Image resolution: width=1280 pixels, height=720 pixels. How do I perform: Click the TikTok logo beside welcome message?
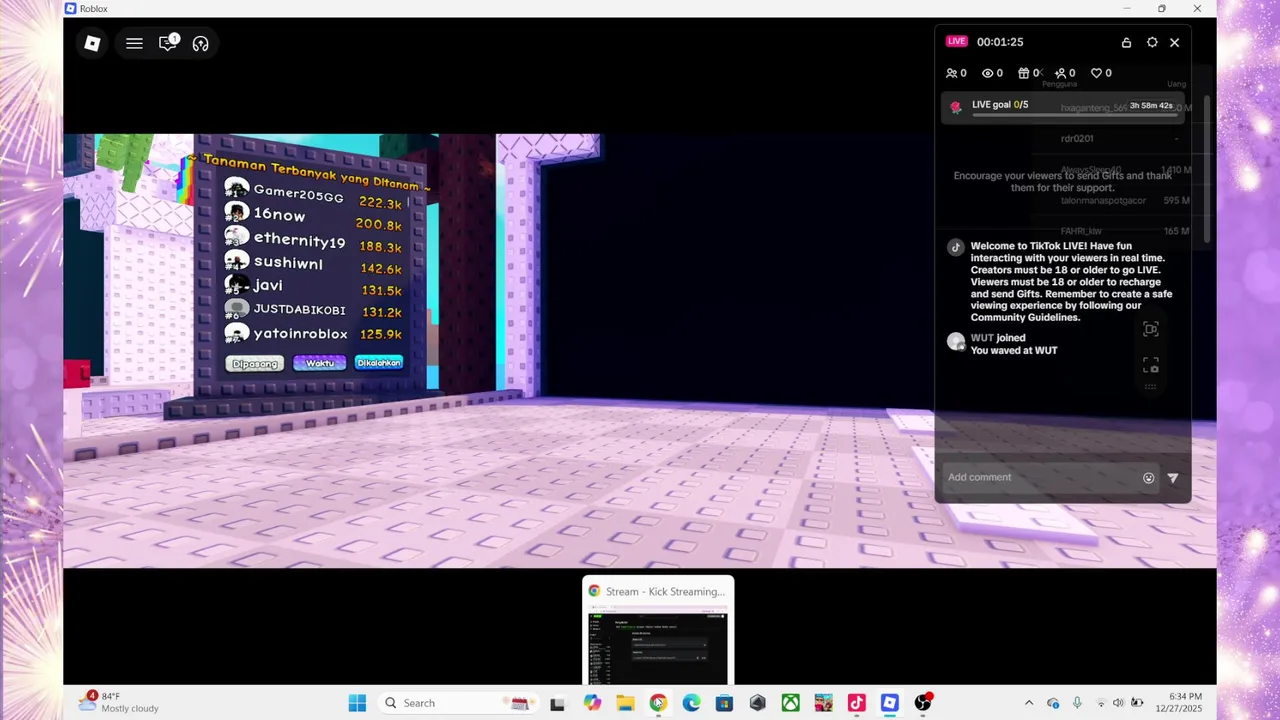[x=956, y=248]
